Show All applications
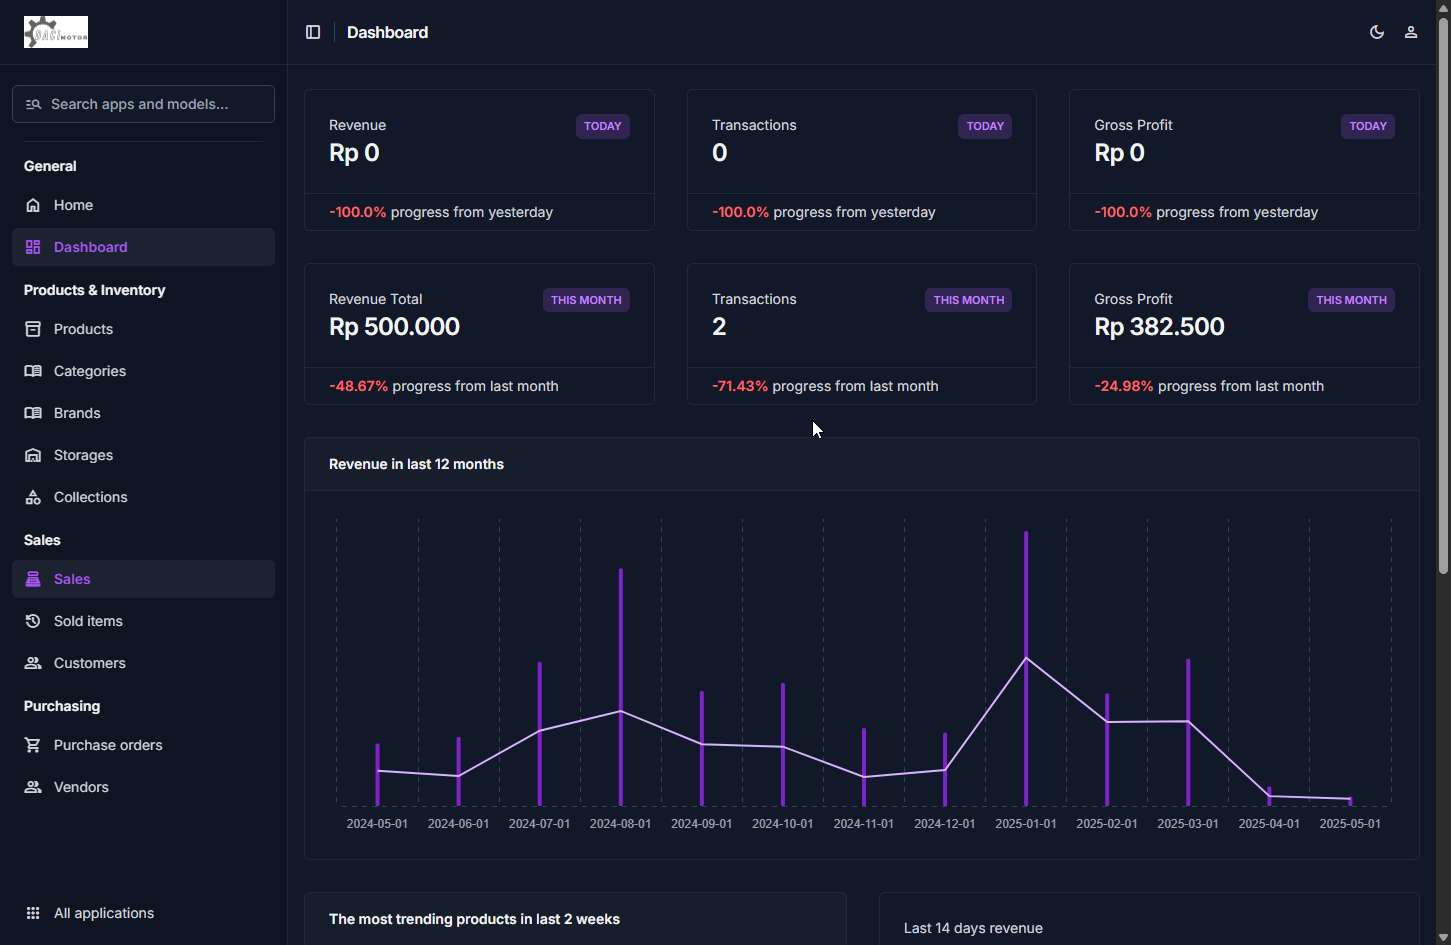 (143, 913)
